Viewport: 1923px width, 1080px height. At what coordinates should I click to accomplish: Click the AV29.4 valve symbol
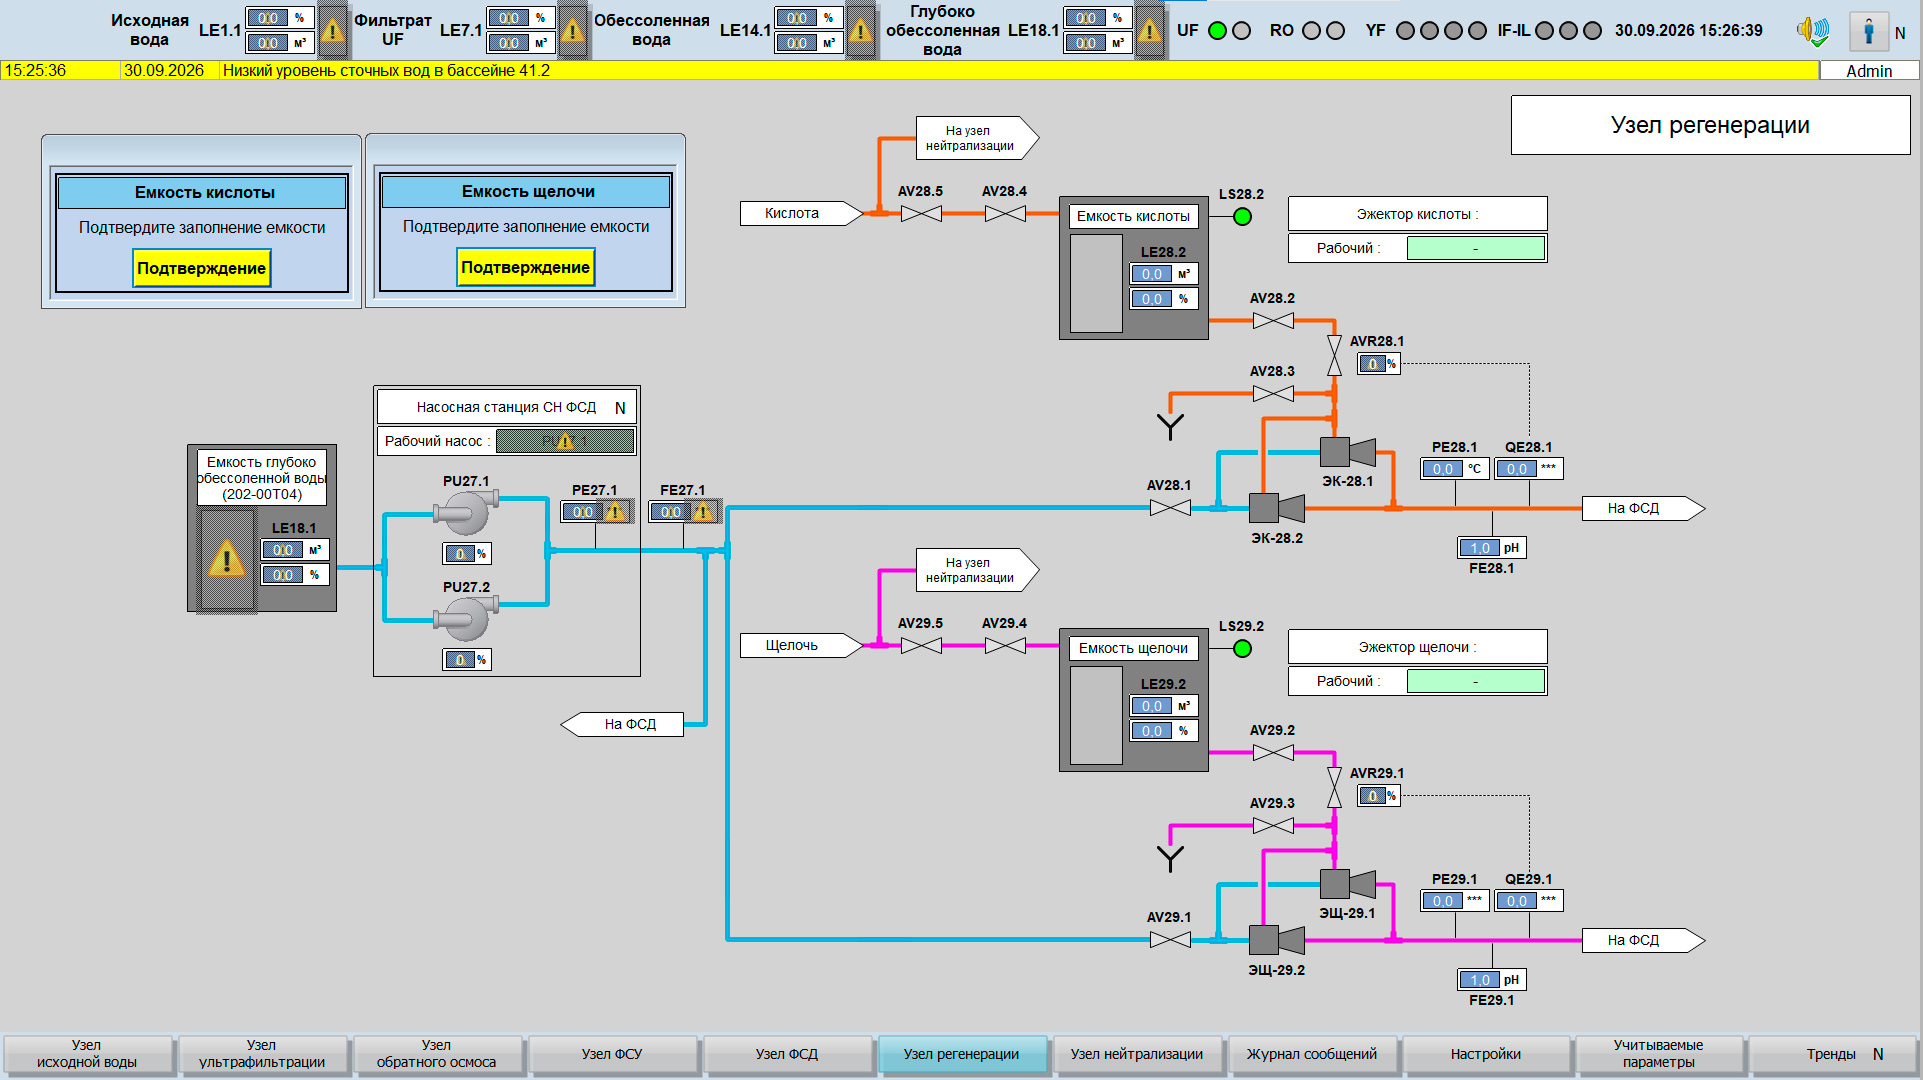coord(1005,645)
